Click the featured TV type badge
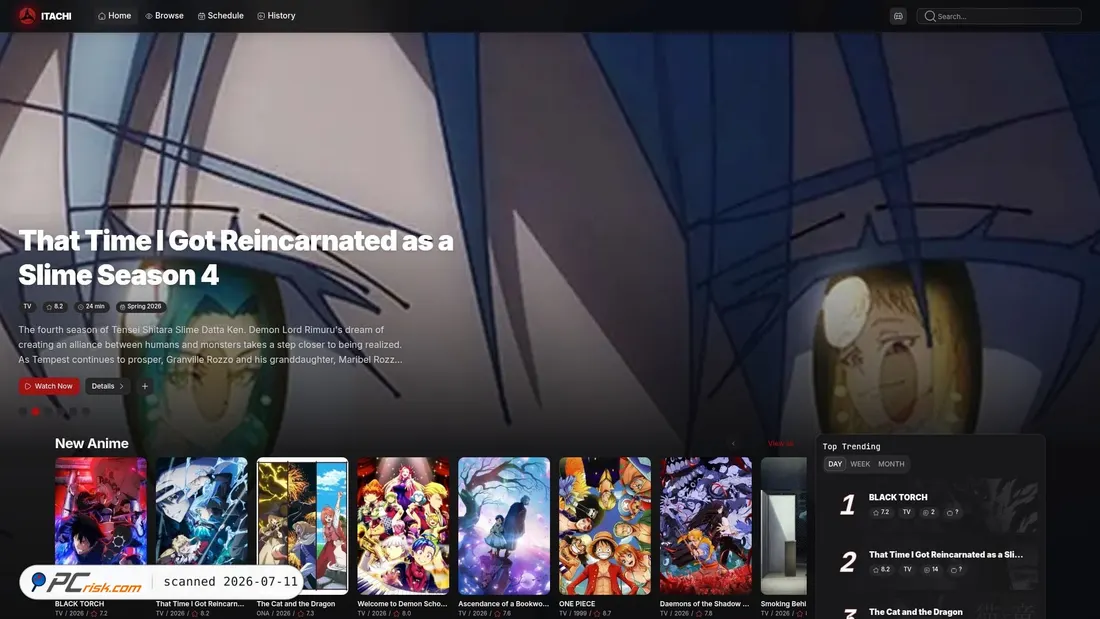This screenshot has width=1100, height=619. pyautogui.click(x=27, y=307)
